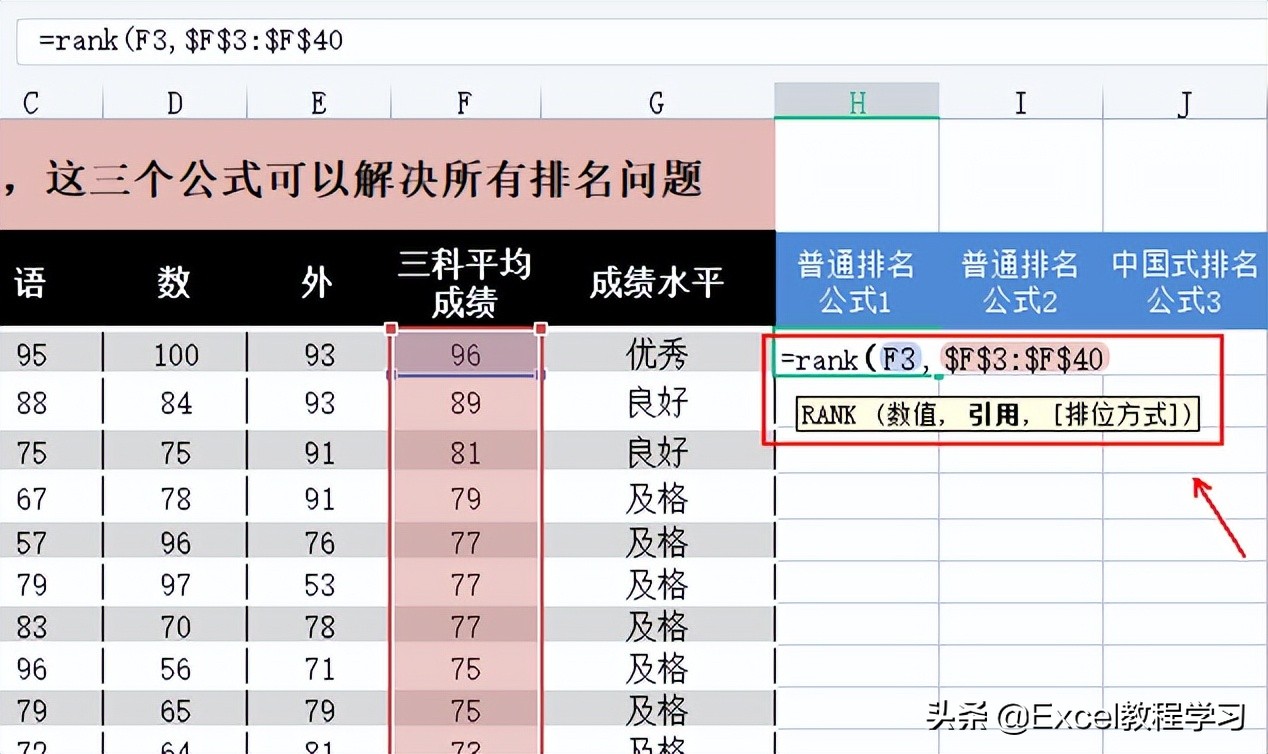1268x754 pixels.
Task: Select the cell with score 76
Action: 319,541
